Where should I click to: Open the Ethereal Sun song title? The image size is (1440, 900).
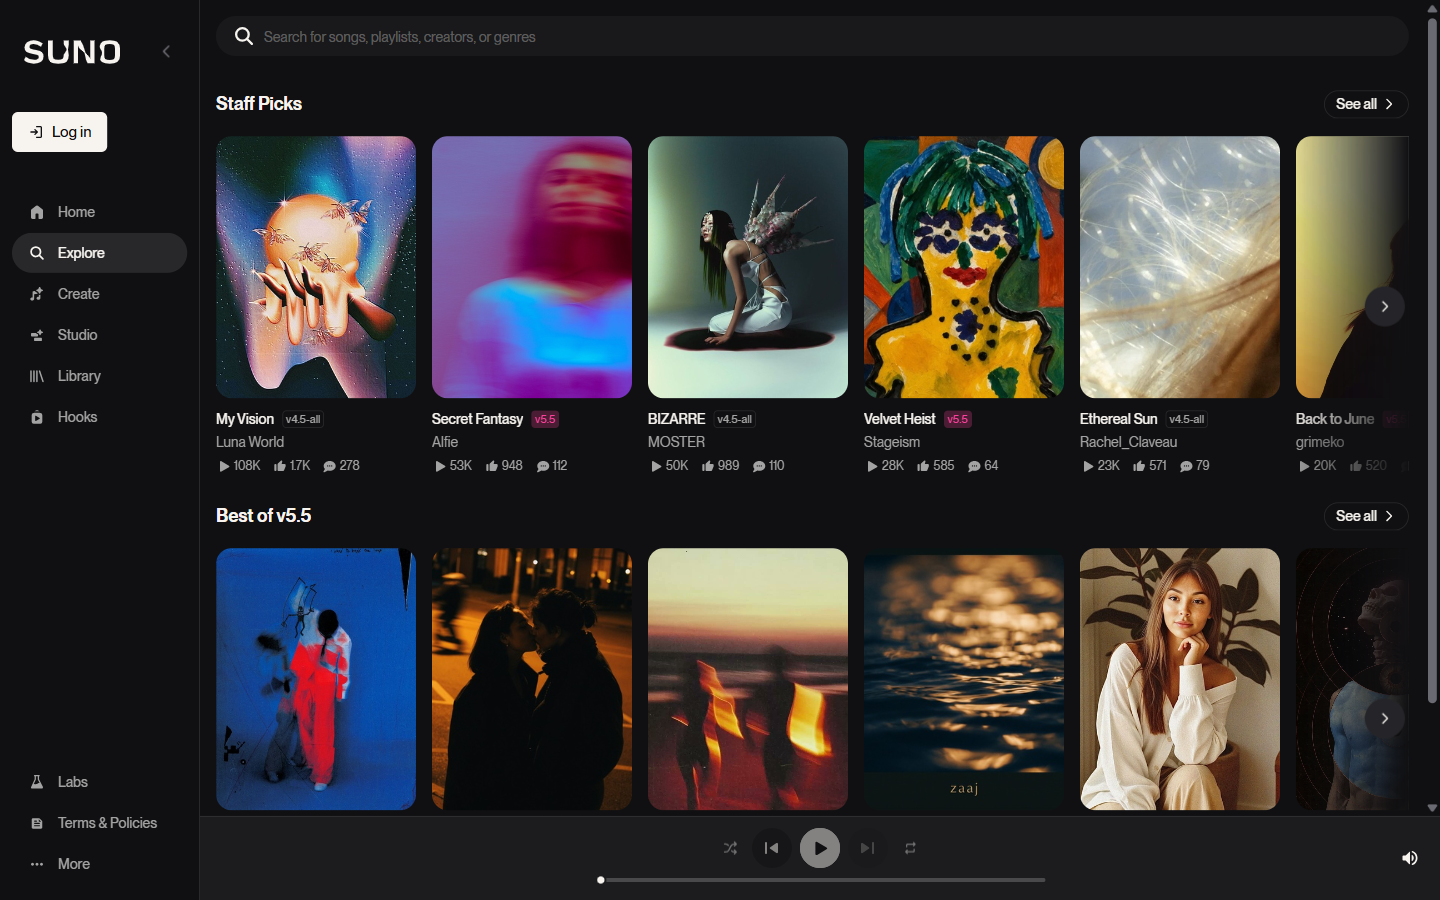click(x=1118, y=419)
